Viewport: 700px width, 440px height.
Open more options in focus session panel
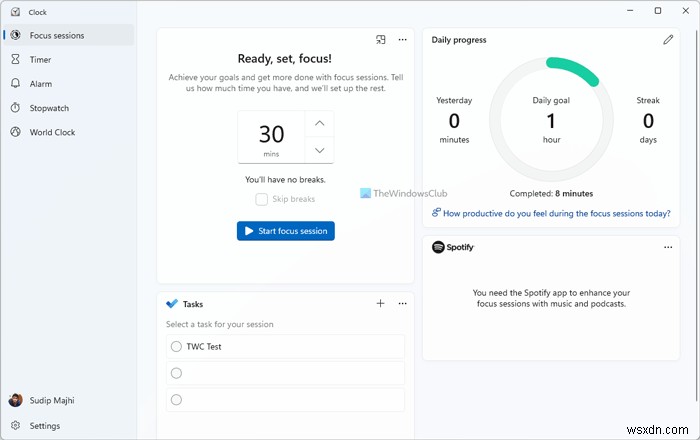pyautogui.click(x=403, y=40)
